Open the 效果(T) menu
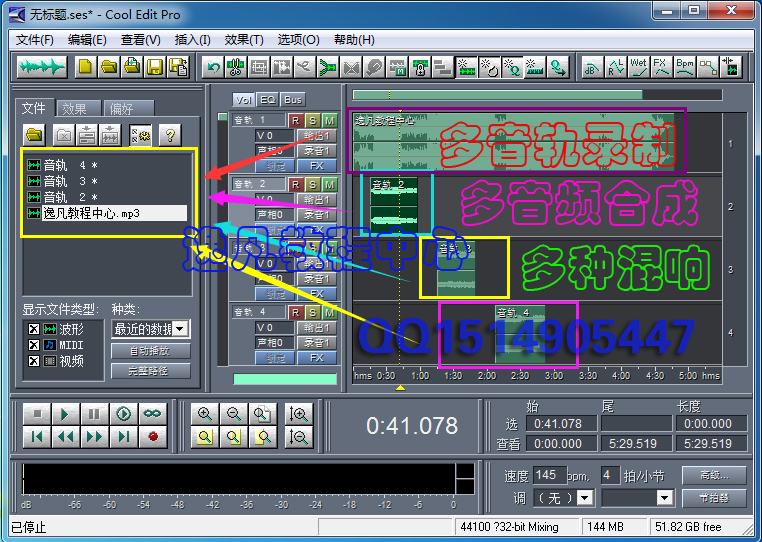The height and width of the screenshot is (542, 762). (244, 40)
